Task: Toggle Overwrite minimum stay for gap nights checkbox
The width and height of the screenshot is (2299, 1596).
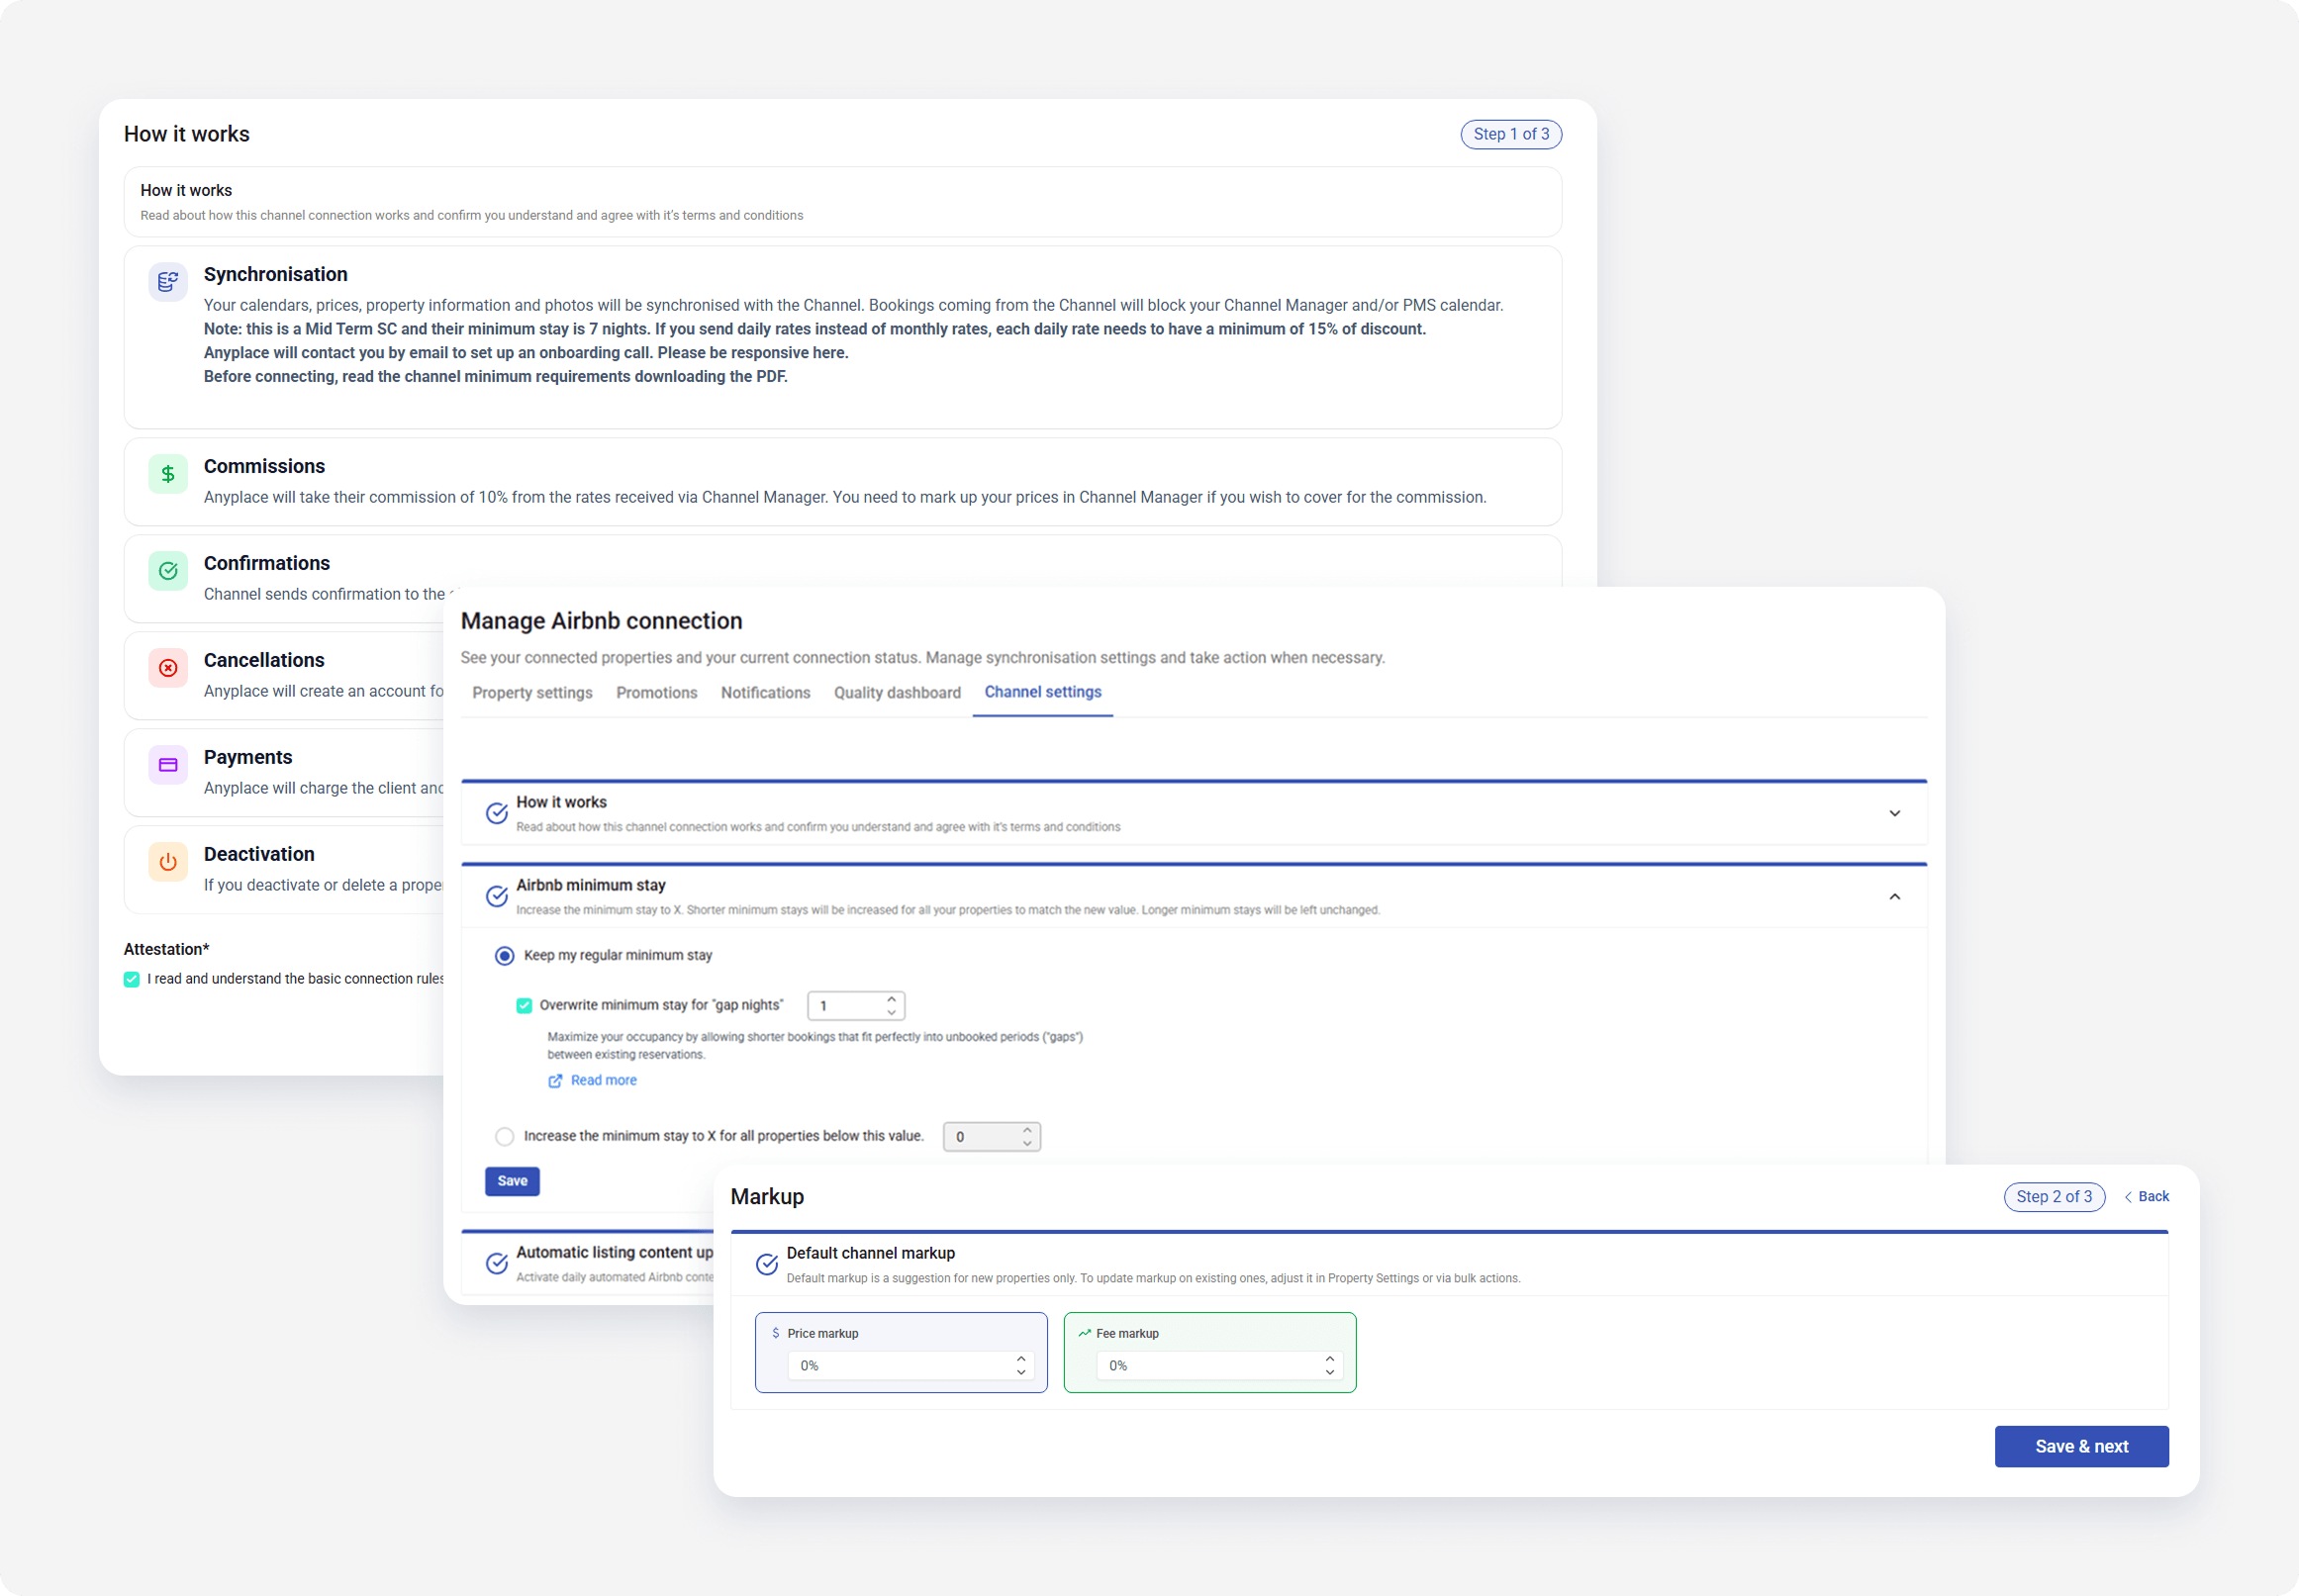Action: [524, 1005]
